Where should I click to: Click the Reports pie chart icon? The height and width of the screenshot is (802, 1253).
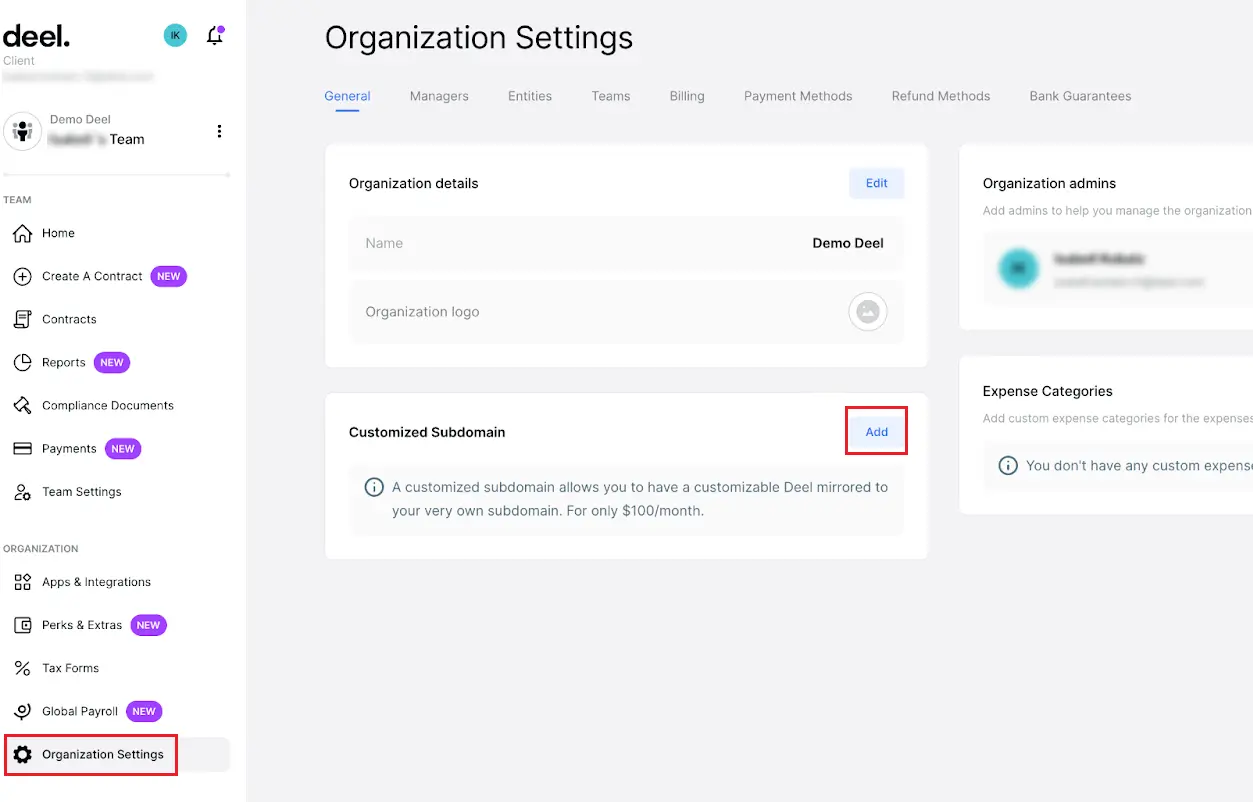(22, 362)
